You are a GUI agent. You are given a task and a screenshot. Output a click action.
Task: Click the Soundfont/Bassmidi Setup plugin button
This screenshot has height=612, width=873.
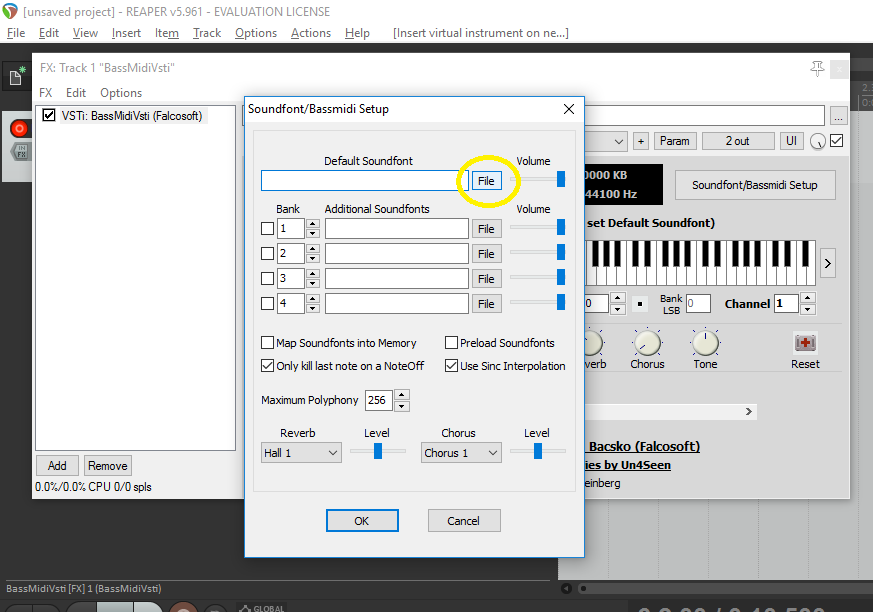point(755,185)
